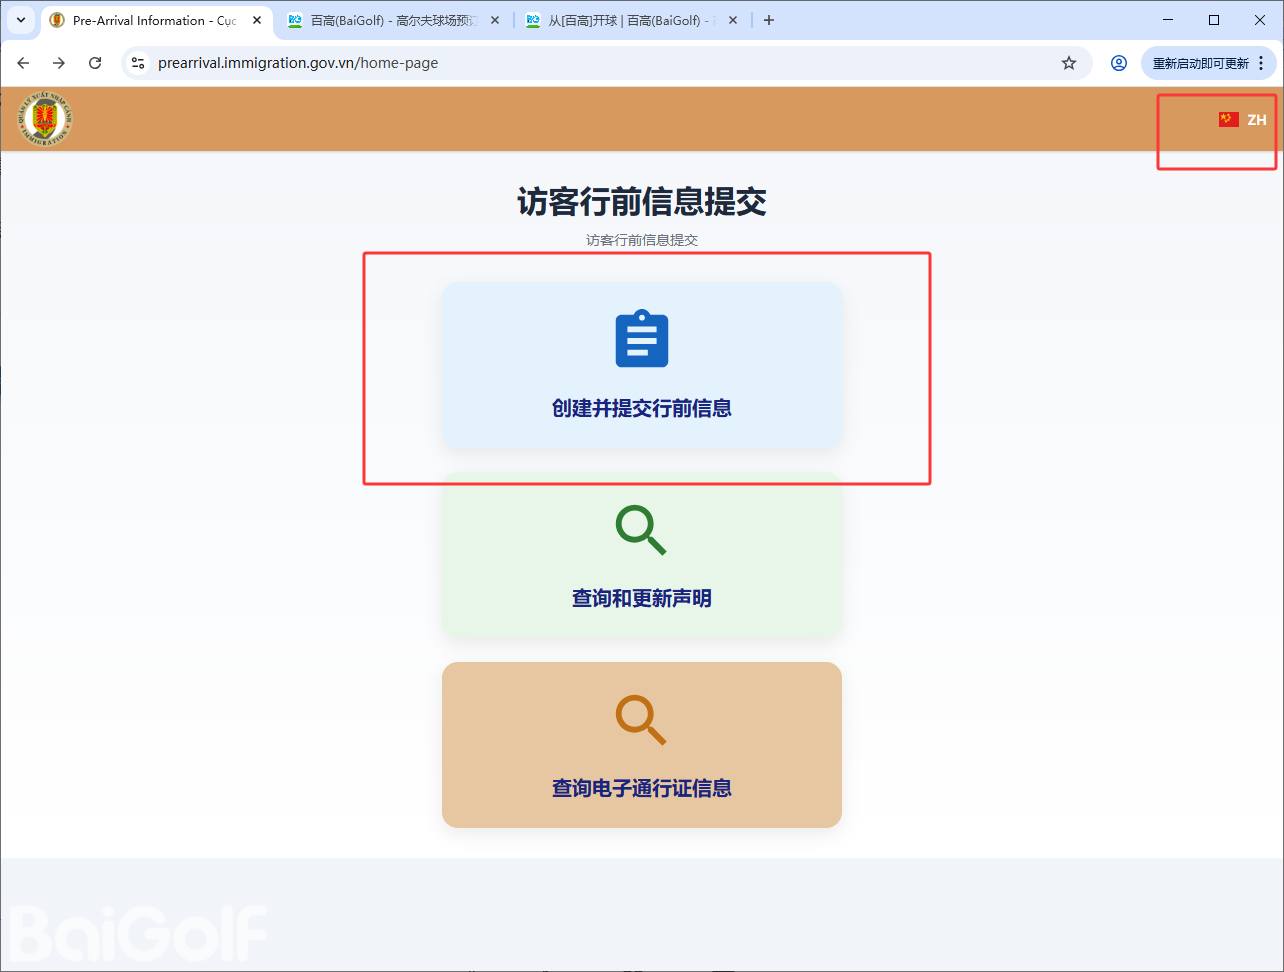Expand the tab search dropdown arrow

[x=20, y=20]
